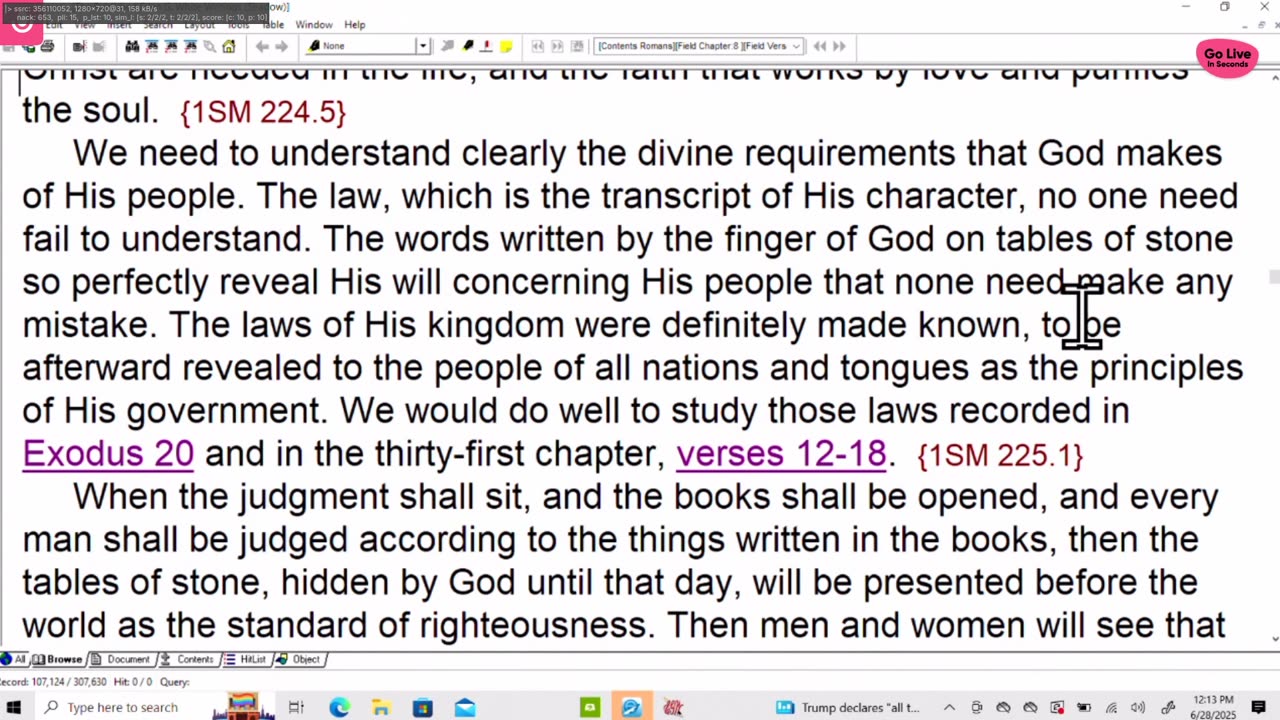
Task: Open the Mail app from taskbar
Action: pyautogui.click(x=465, y=707)
